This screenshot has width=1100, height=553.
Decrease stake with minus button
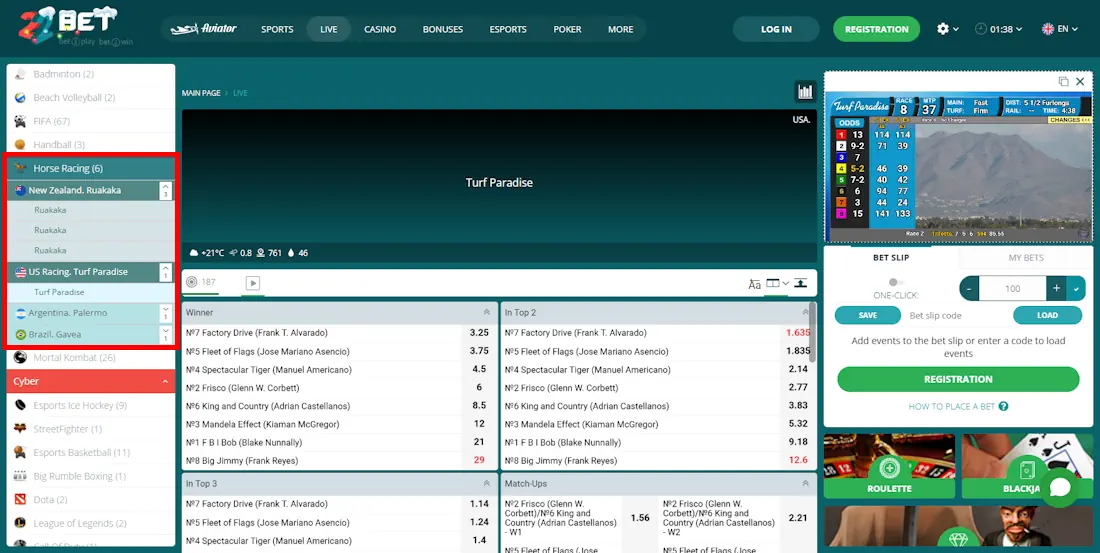point(969,288)
